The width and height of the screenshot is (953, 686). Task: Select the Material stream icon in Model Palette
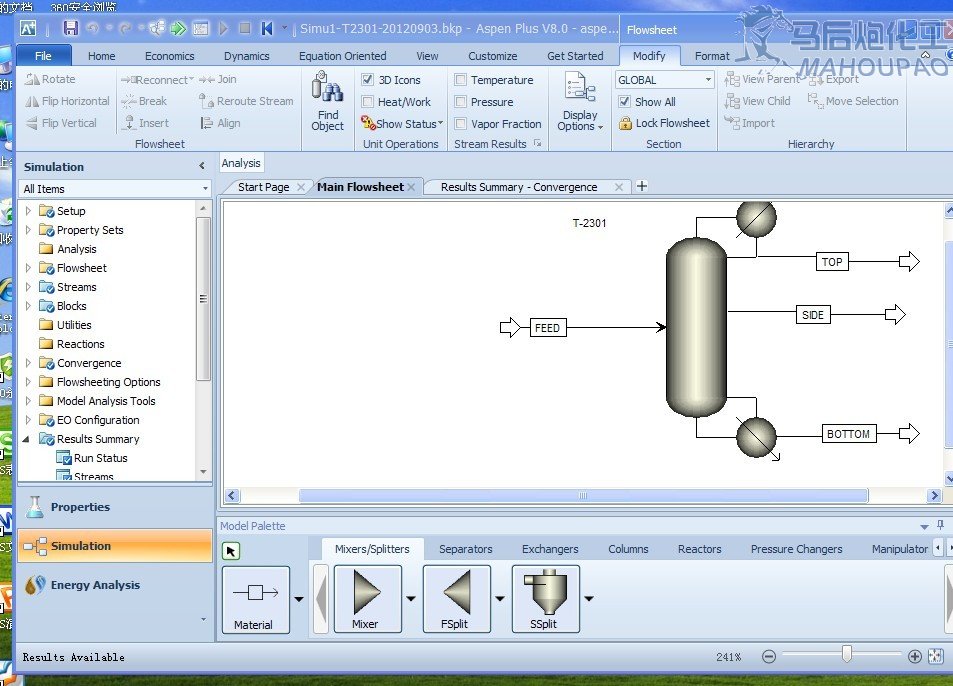click(x=255, y=600)
